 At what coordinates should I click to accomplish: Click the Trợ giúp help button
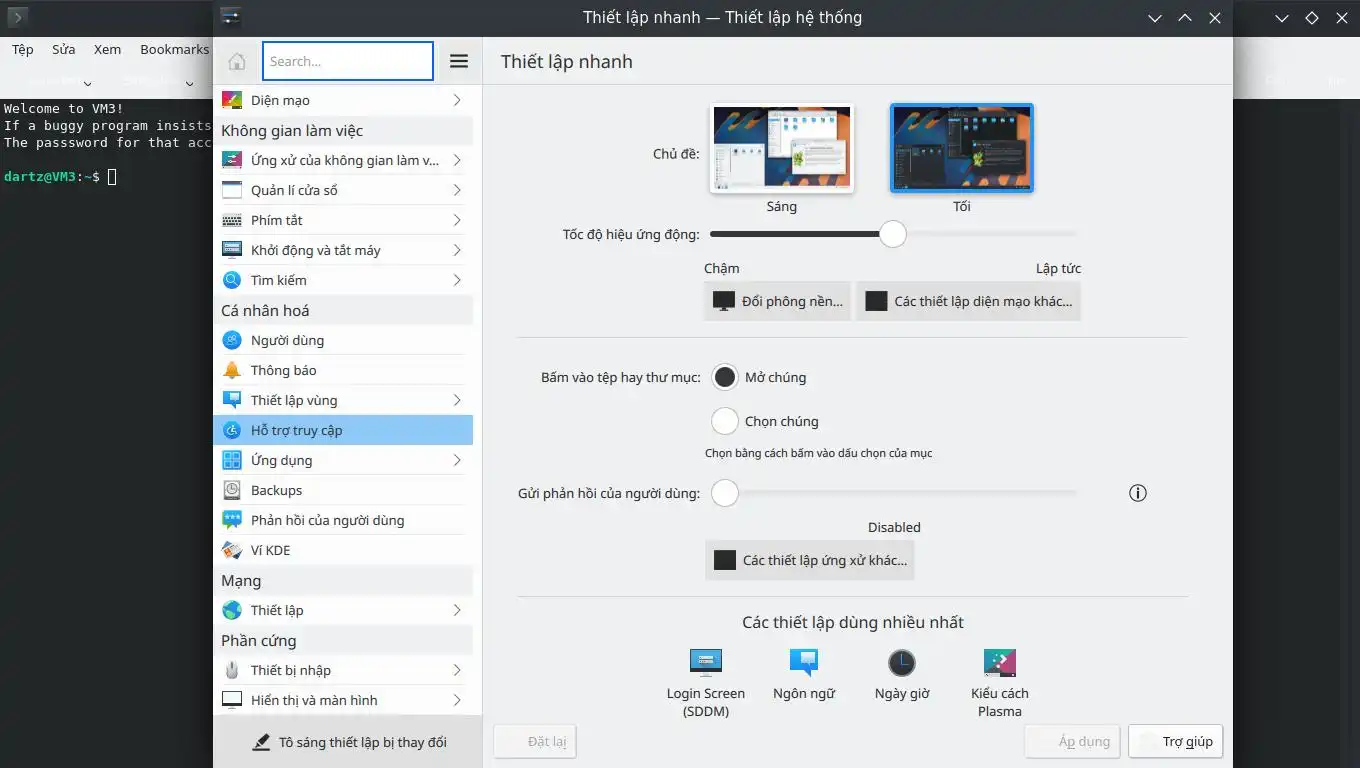point(1176,741)
